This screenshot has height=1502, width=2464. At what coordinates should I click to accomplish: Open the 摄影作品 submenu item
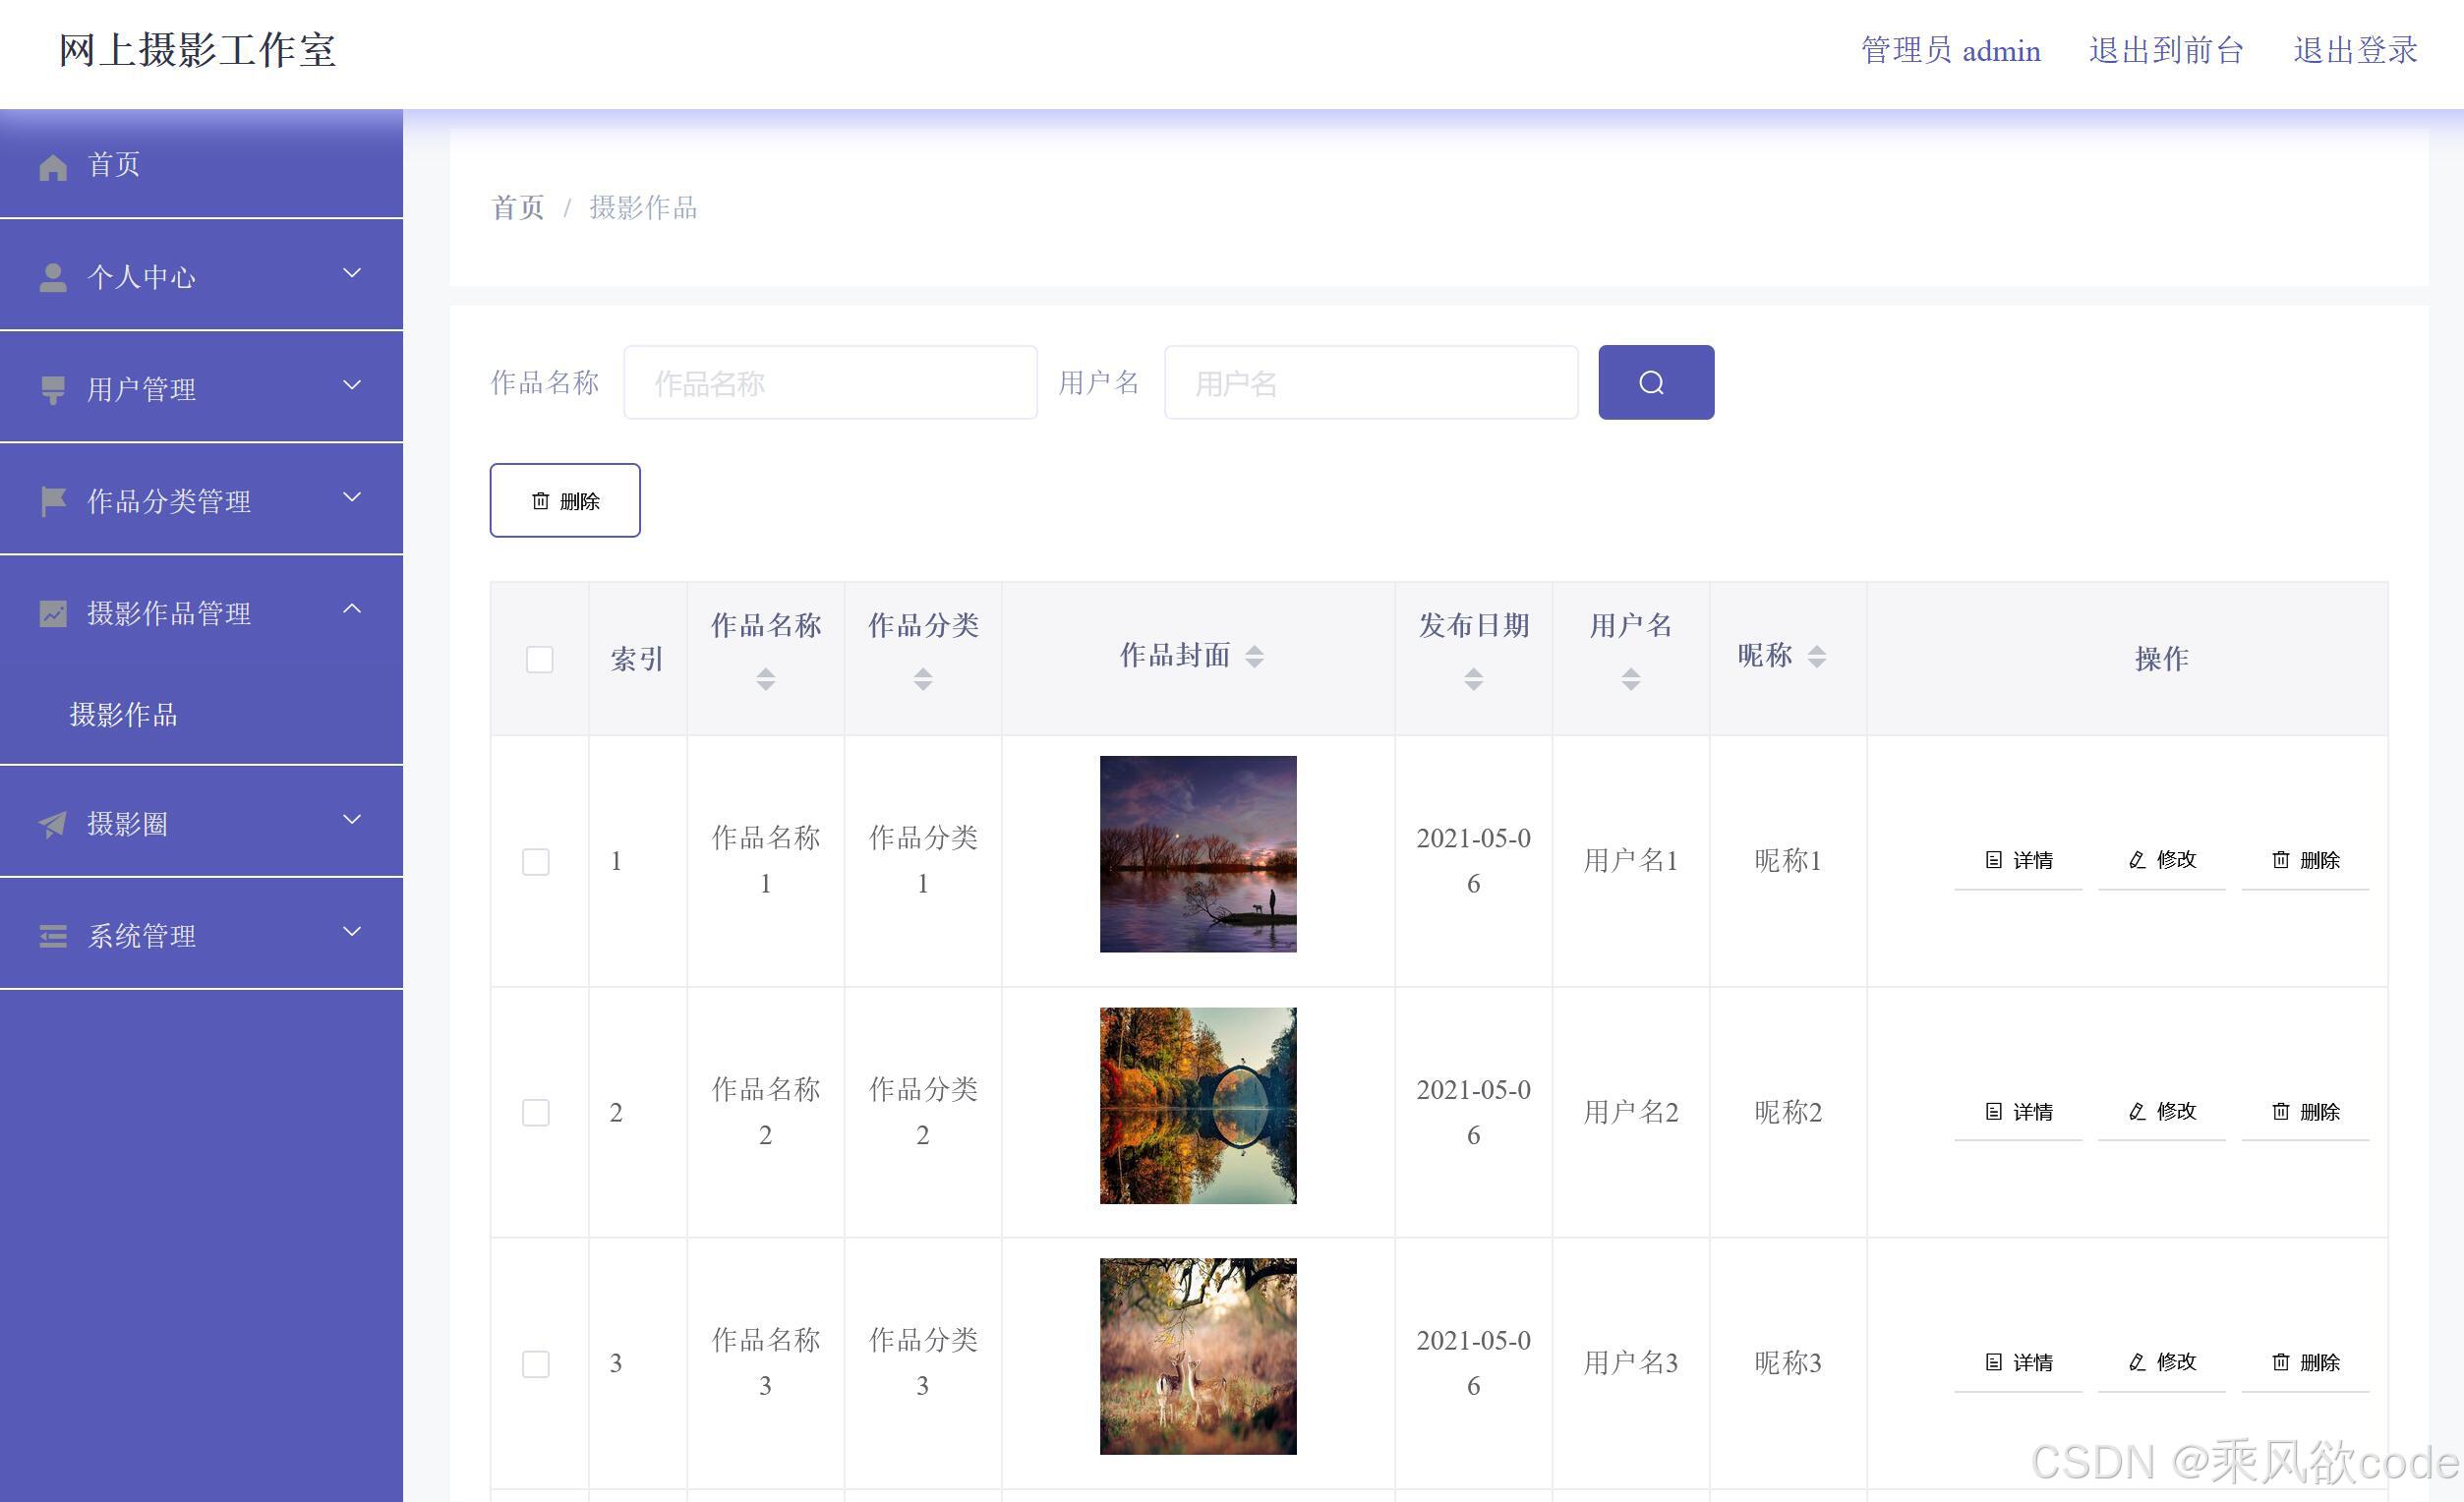click(x=123, y=714)
